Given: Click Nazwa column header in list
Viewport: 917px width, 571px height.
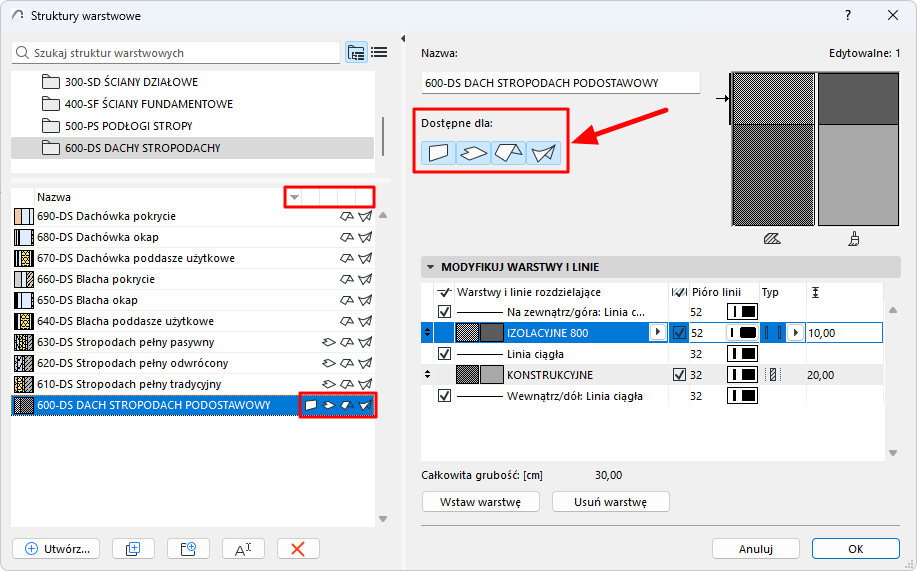Looking at the screenshot, I should coord(54,197).
